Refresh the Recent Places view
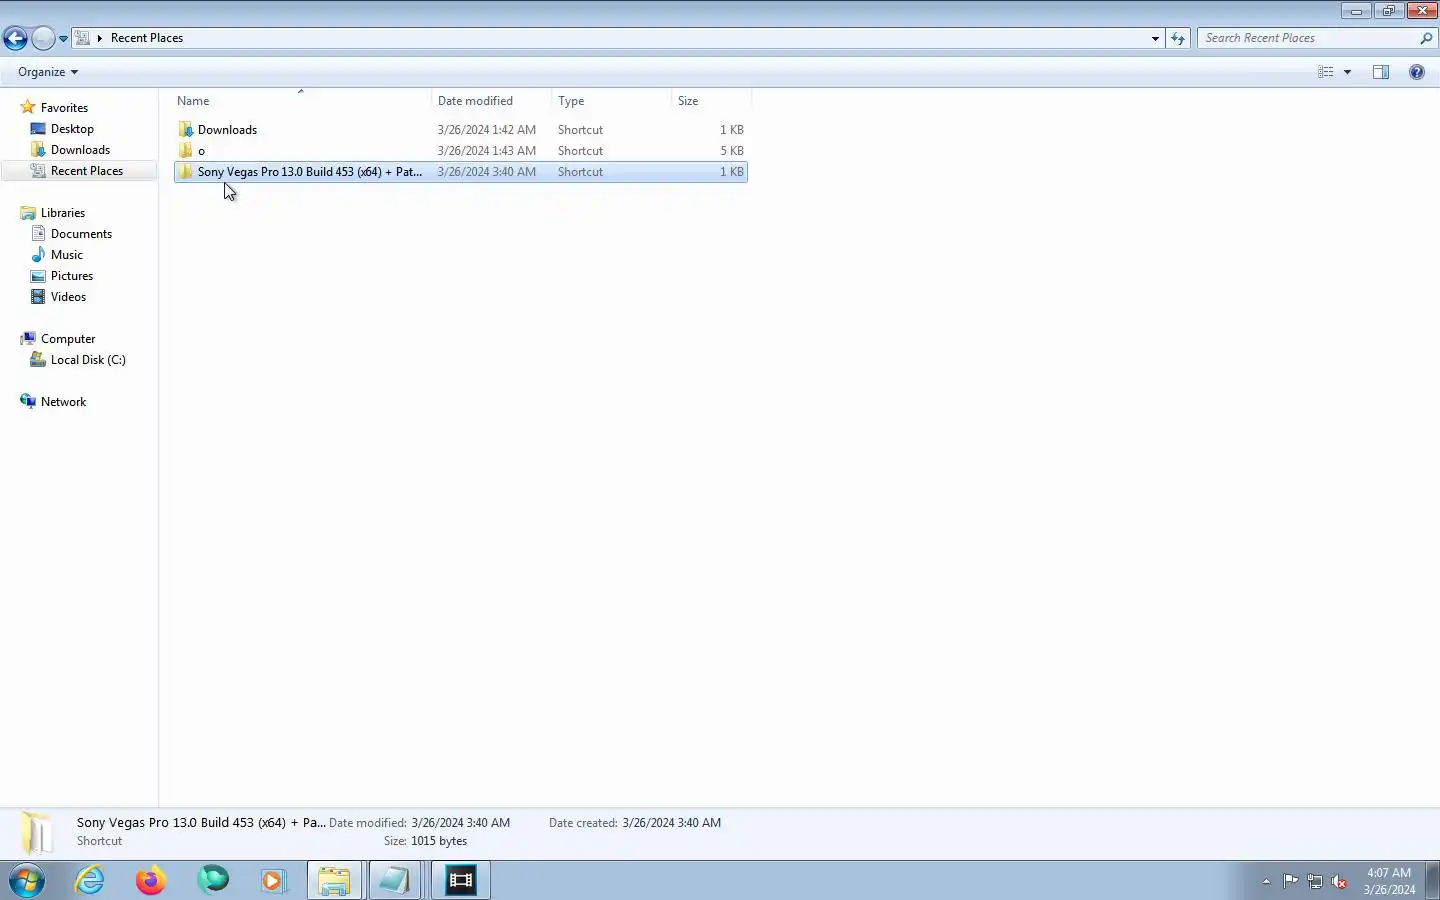Viewport: 1440px width, 900px height. (1178, 38)
